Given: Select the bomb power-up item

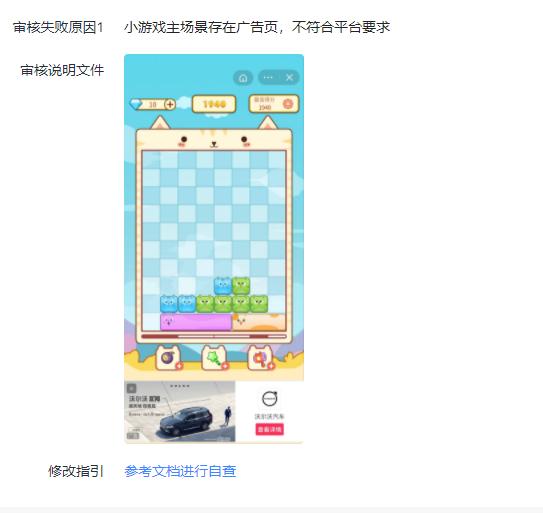Looking at the screenshot, I should [x=168, y=358].
